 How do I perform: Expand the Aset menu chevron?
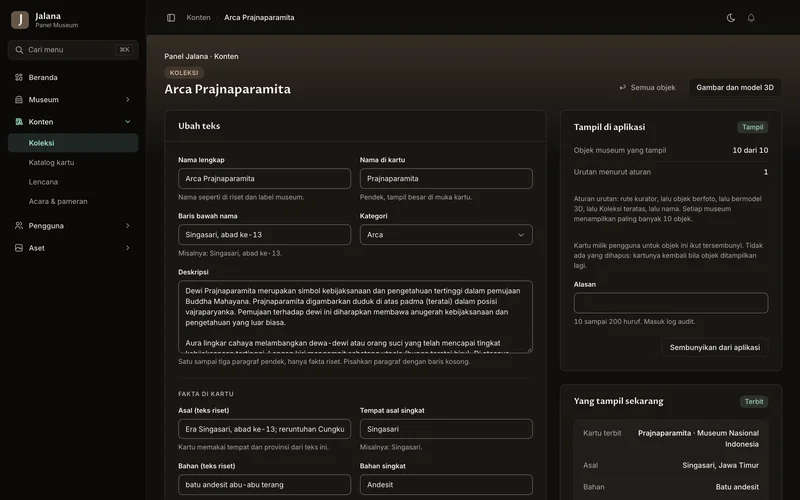[128, 248]
